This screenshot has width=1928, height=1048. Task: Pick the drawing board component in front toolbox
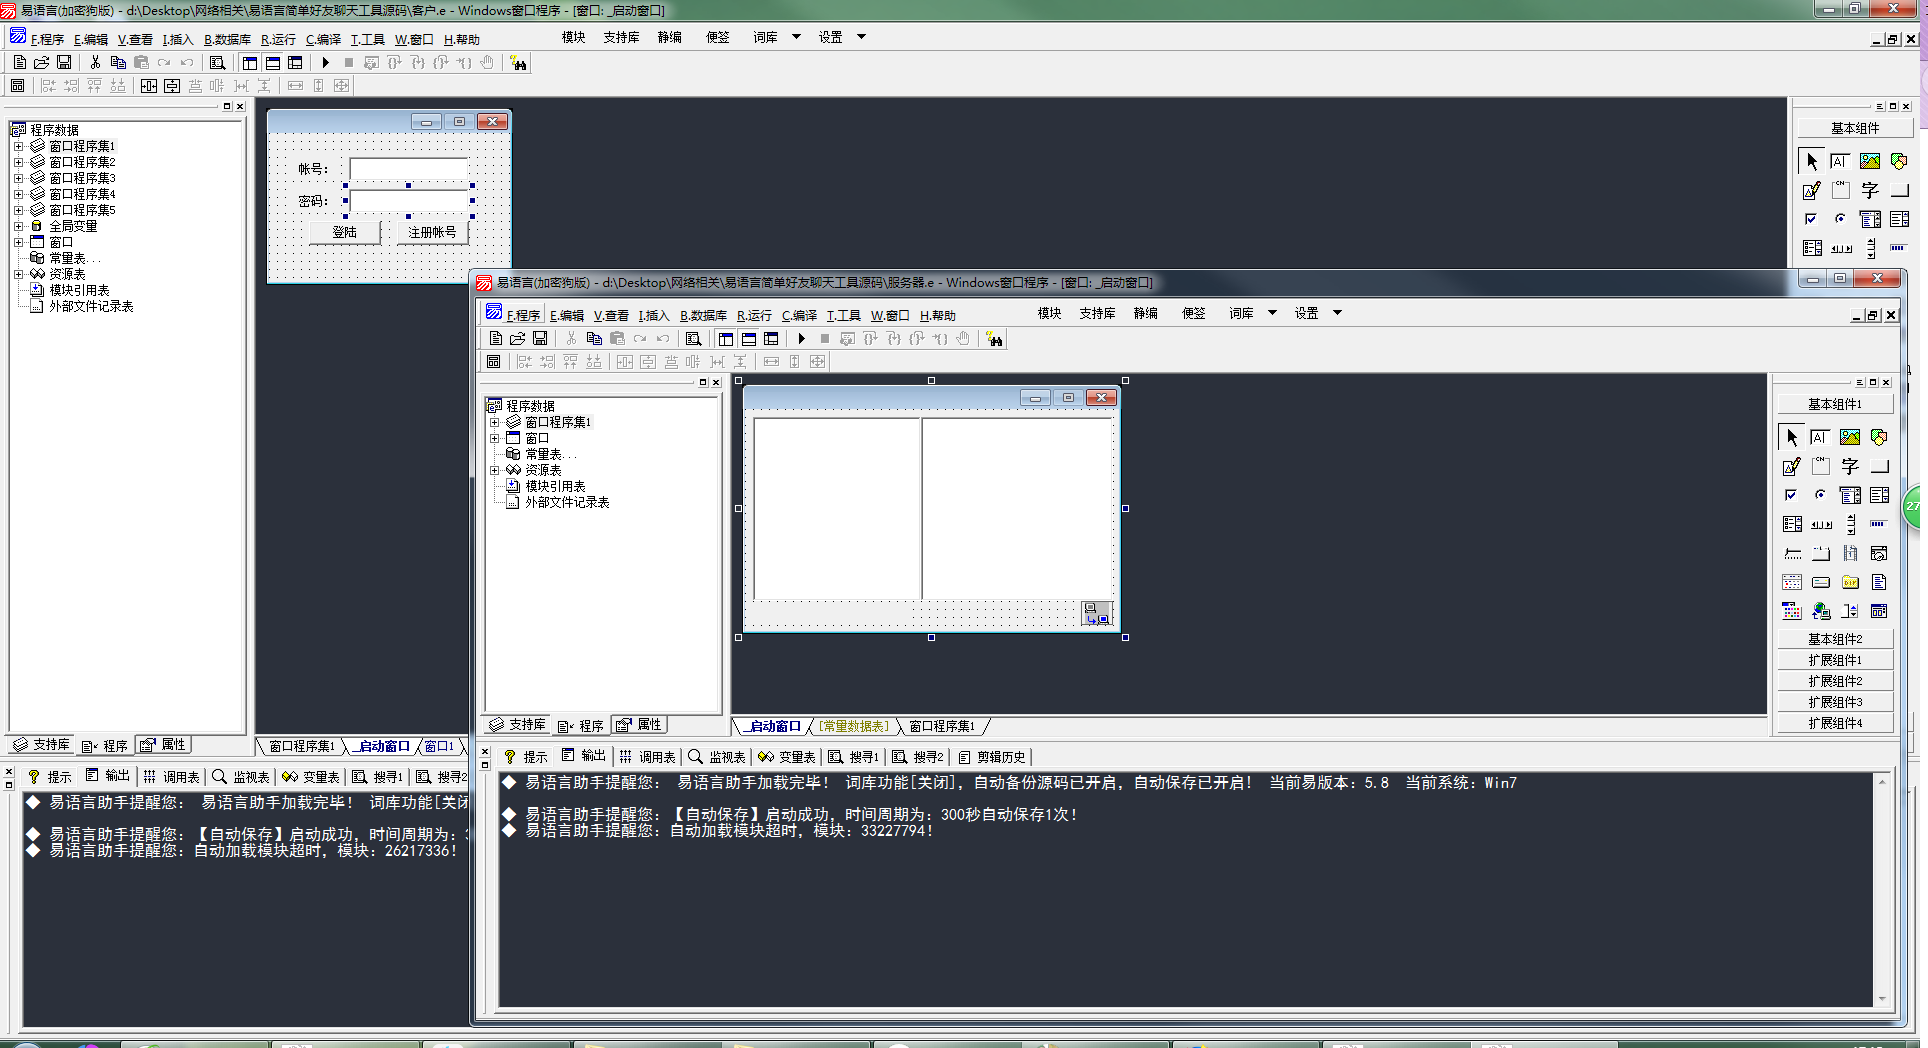click(x=1791, y=466)
